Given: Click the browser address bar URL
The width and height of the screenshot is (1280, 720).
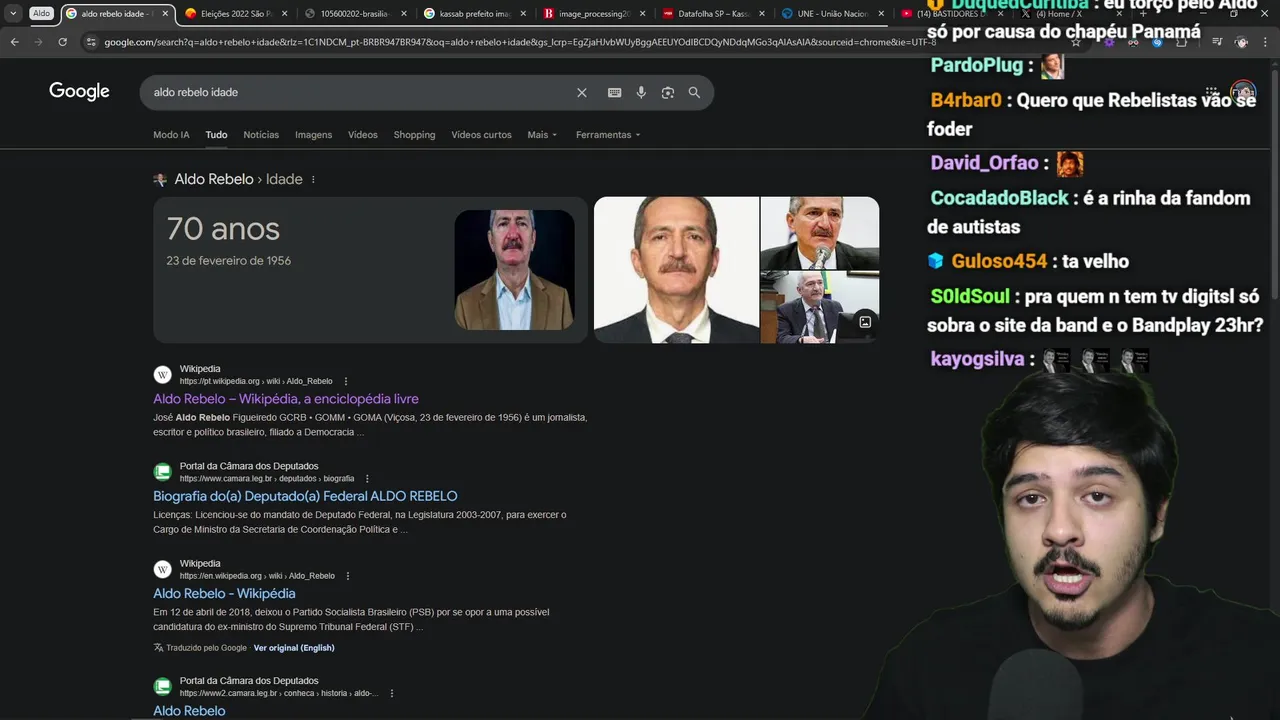Looking at the screenshot, I should point(520,42).
